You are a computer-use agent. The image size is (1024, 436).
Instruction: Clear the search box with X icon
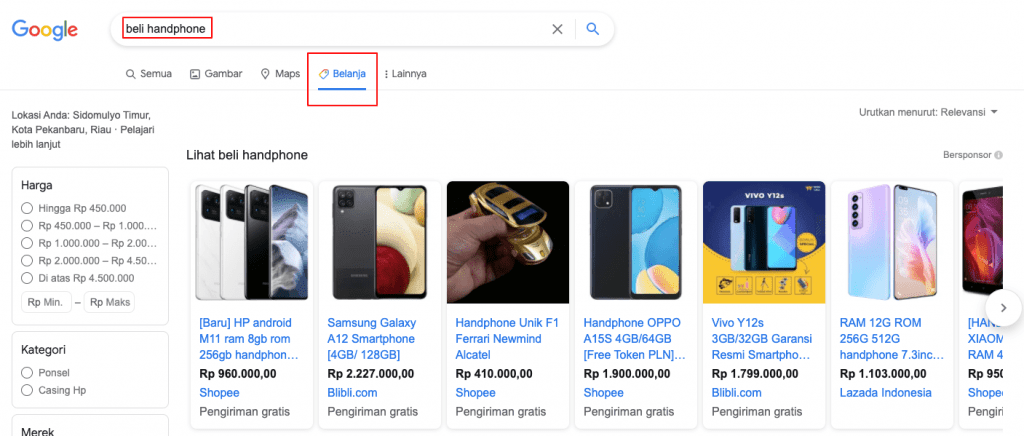(558, 29)
